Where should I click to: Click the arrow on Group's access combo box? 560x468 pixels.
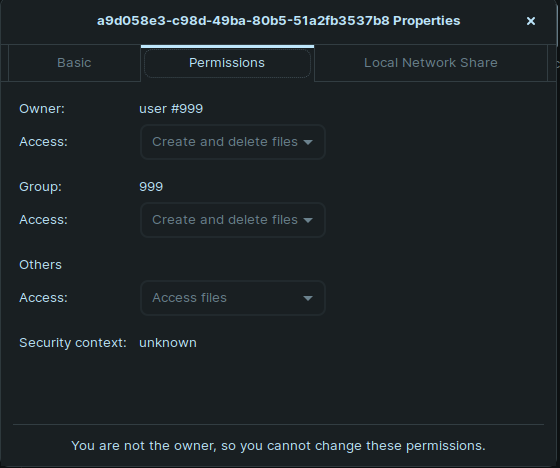point(308,220)
